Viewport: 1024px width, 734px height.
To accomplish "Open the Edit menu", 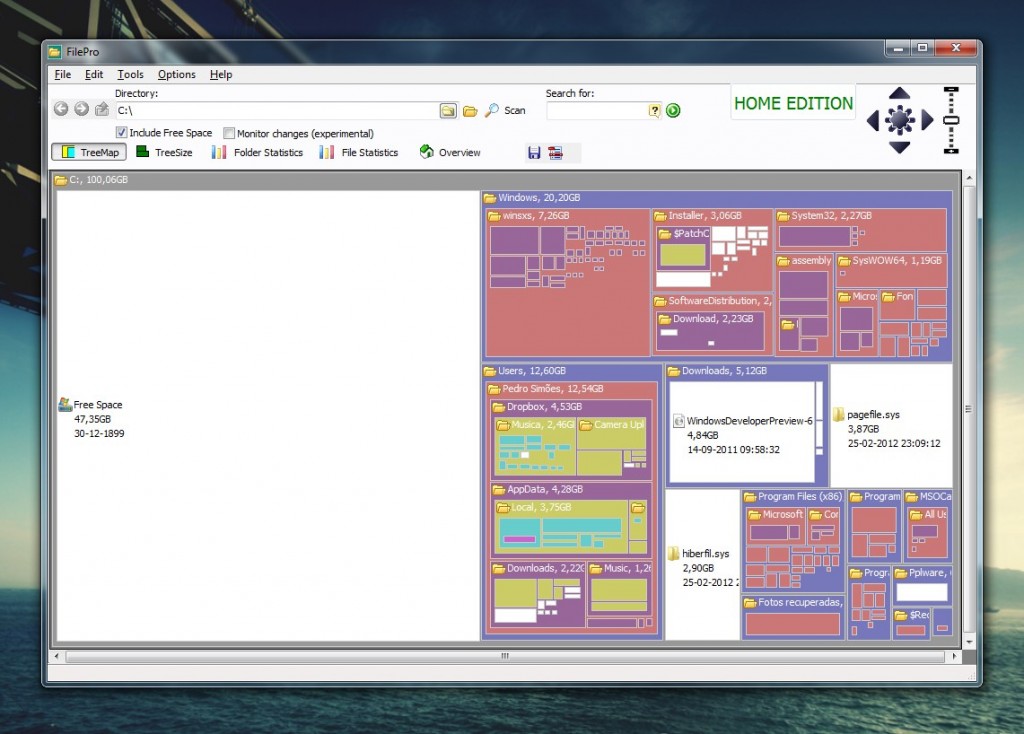I will (x=94, y=74).
